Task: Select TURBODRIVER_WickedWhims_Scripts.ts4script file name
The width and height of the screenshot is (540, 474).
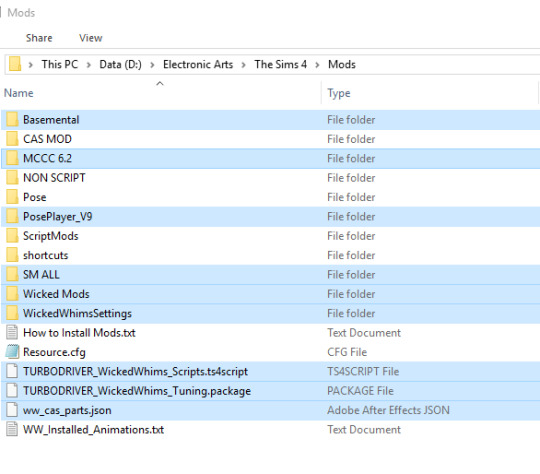Action: (135, 371)
